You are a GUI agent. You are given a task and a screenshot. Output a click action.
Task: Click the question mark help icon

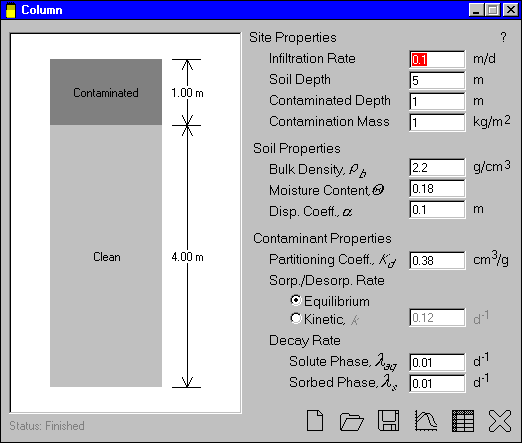coord(503,37)
